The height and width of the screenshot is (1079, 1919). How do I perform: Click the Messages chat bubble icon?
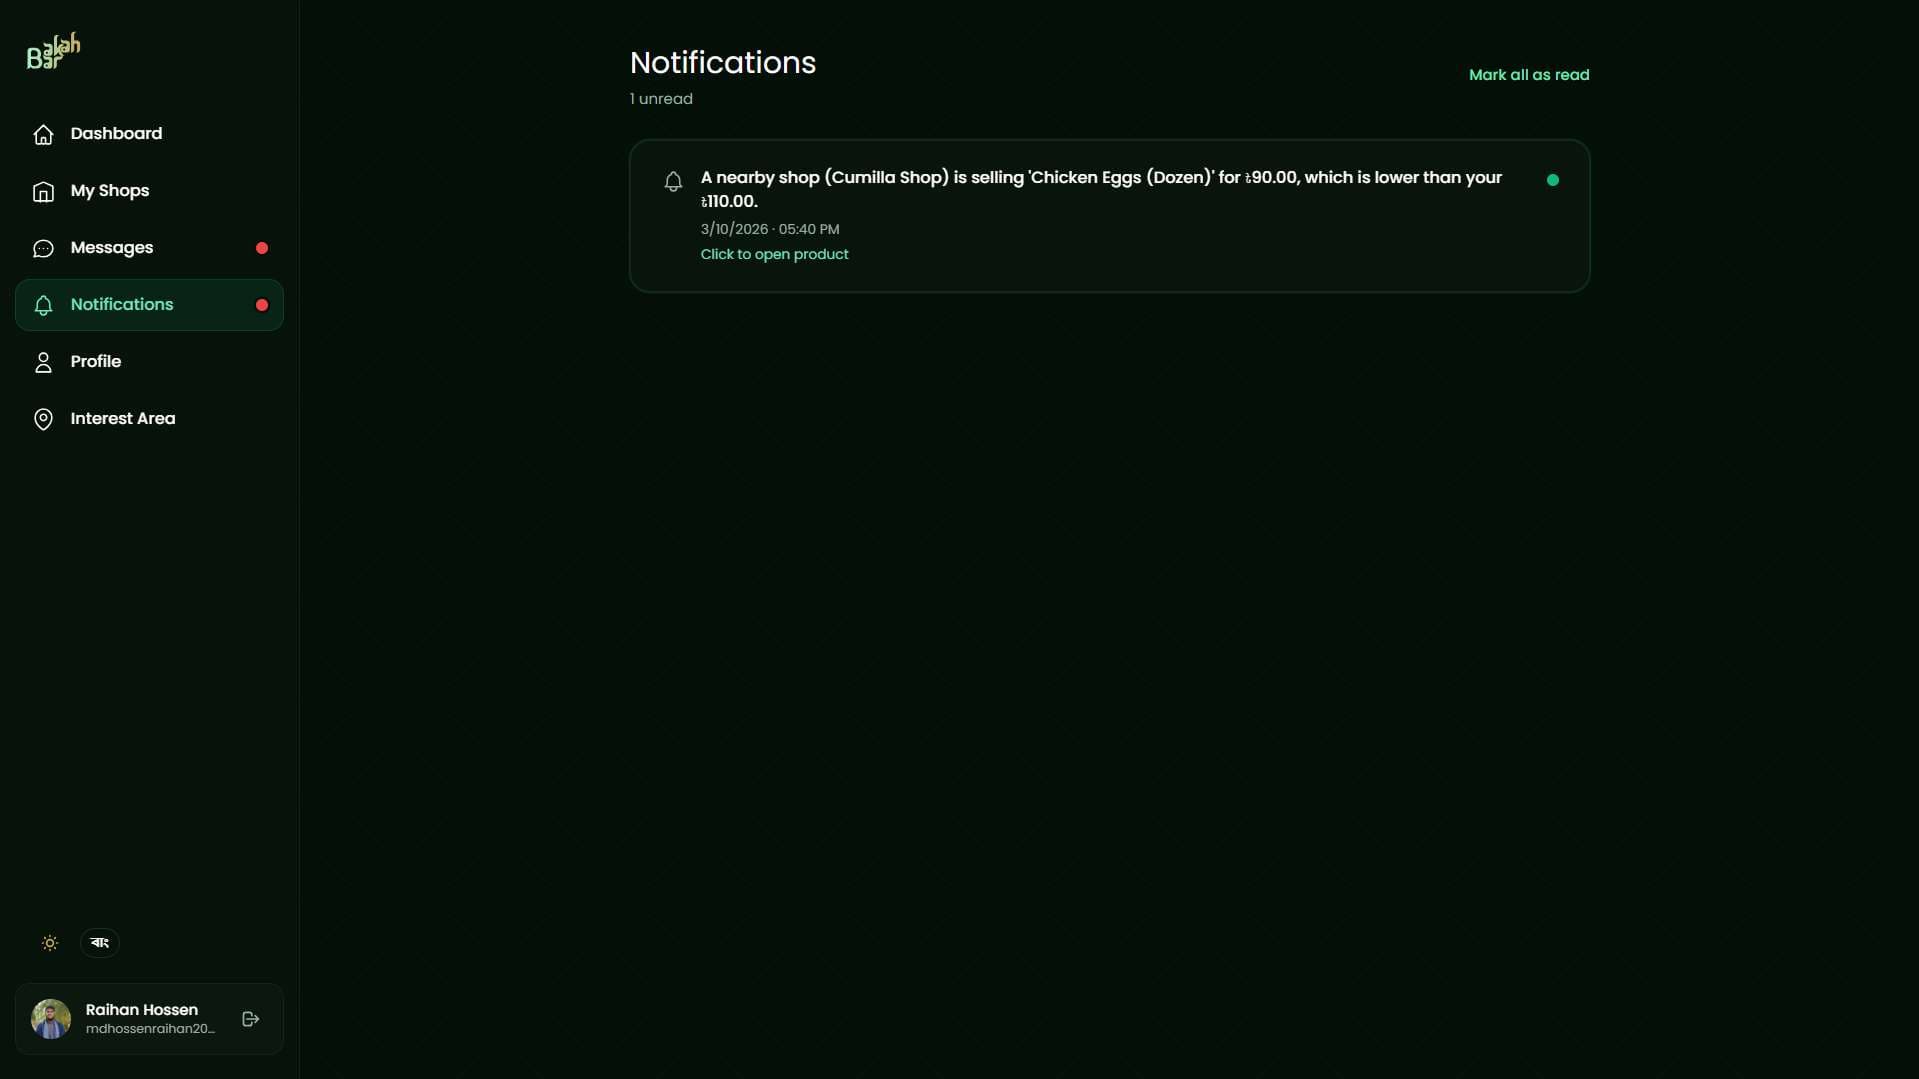[x=43, y=248]
